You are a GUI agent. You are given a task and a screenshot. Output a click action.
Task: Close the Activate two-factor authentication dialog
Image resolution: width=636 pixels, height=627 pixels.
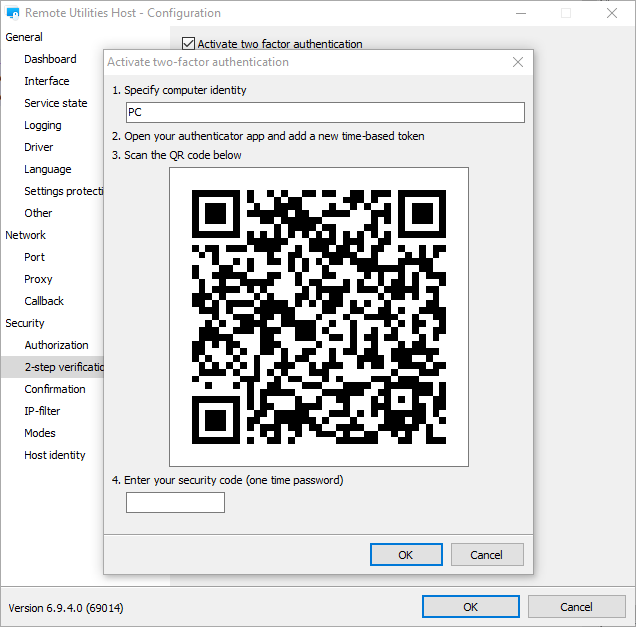[518, 62]
